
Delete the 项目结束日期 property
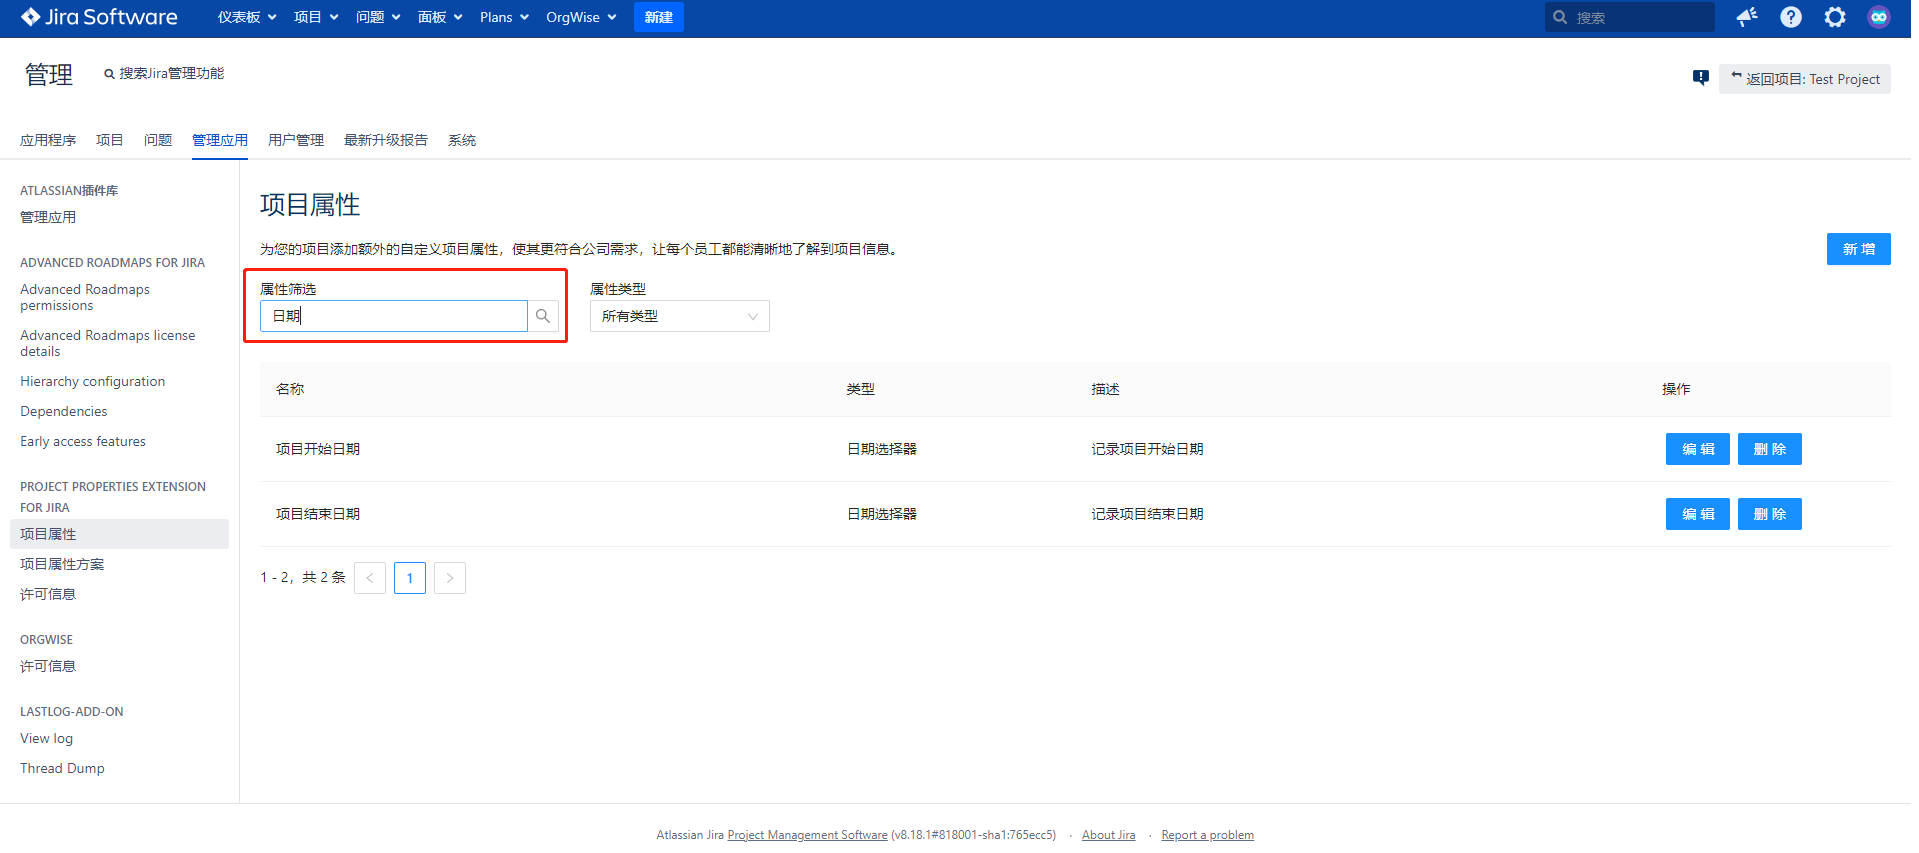pyautogui.click(x=1769, y=514)
